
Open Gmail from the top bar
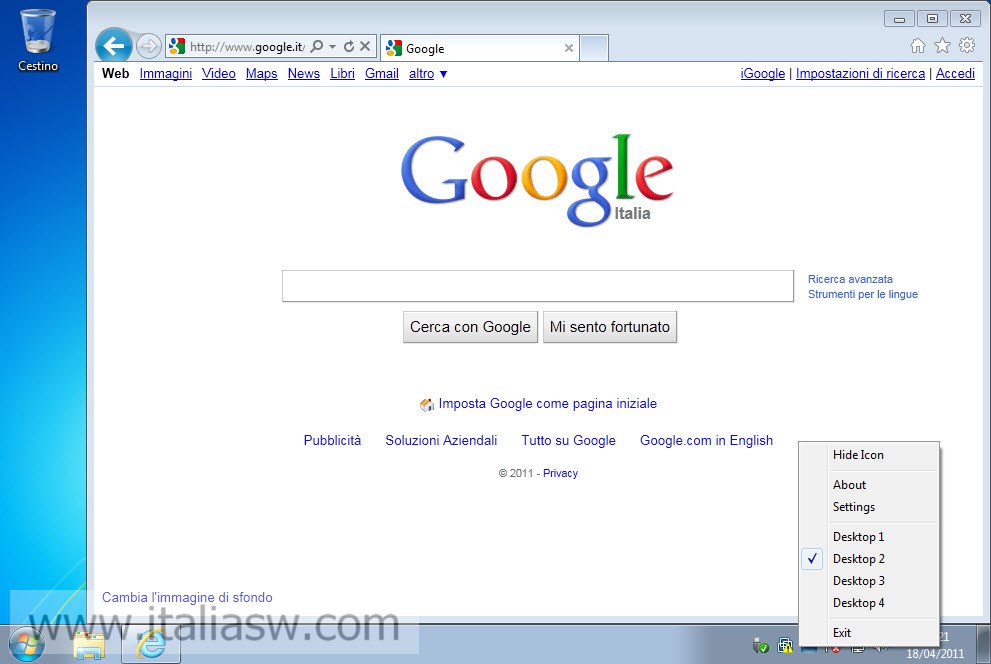[382, 74]
